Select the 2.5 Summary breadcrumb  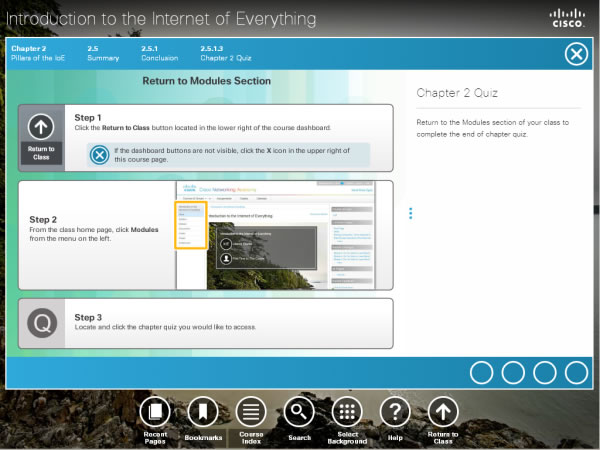tap(103, 53)
